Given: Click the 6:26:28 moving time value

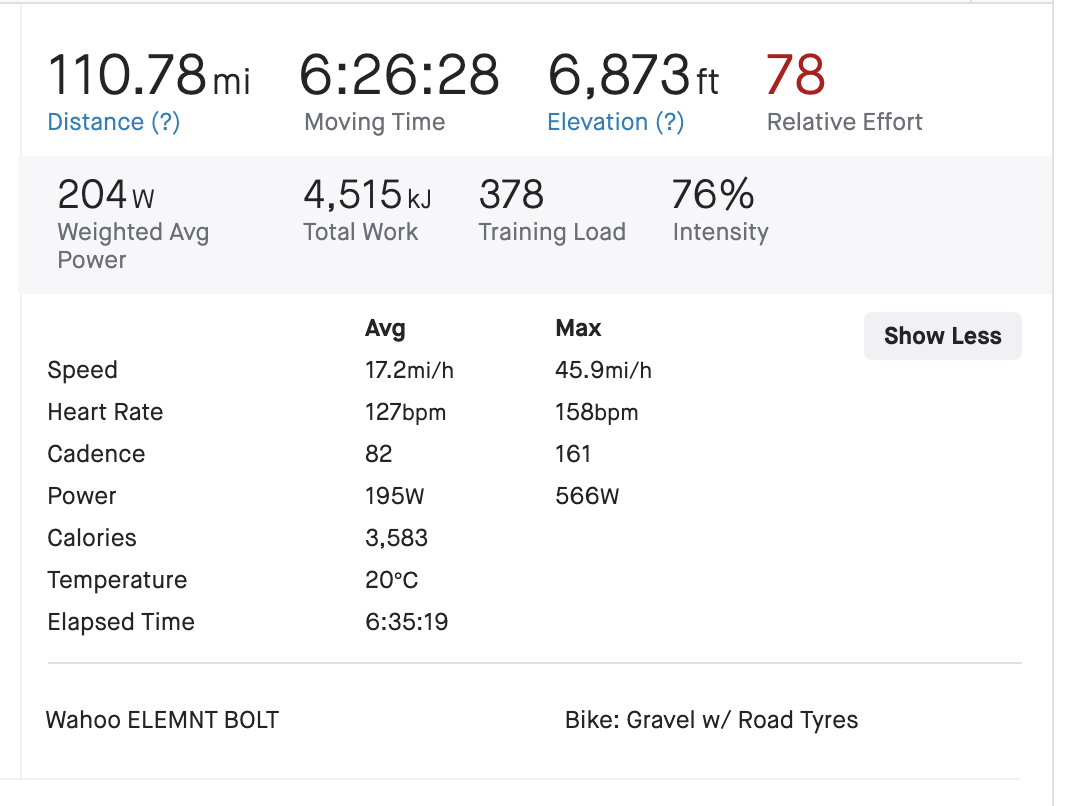Looking at the screenshot, I should [x=399, y=75].
